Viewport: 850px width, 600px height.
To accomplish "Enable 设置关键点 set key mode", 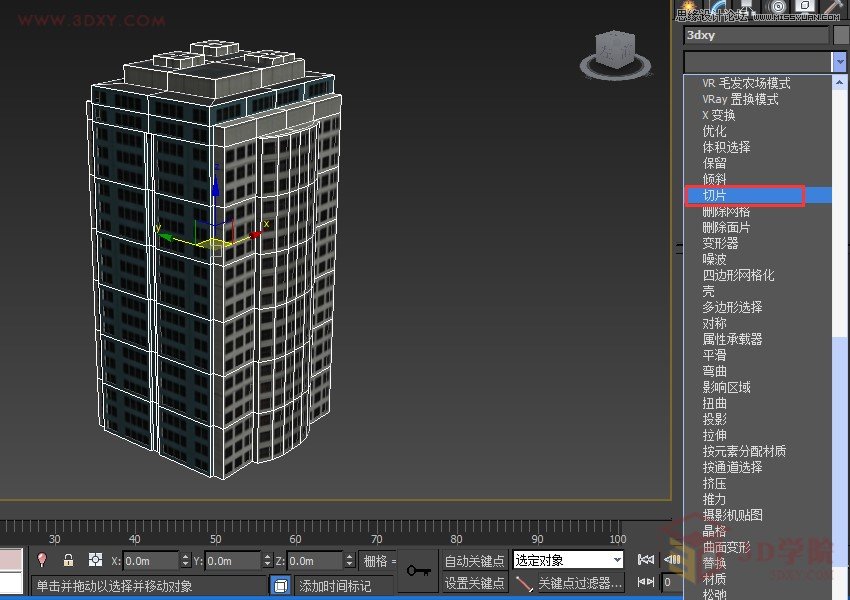I will [x=474, y=581].
